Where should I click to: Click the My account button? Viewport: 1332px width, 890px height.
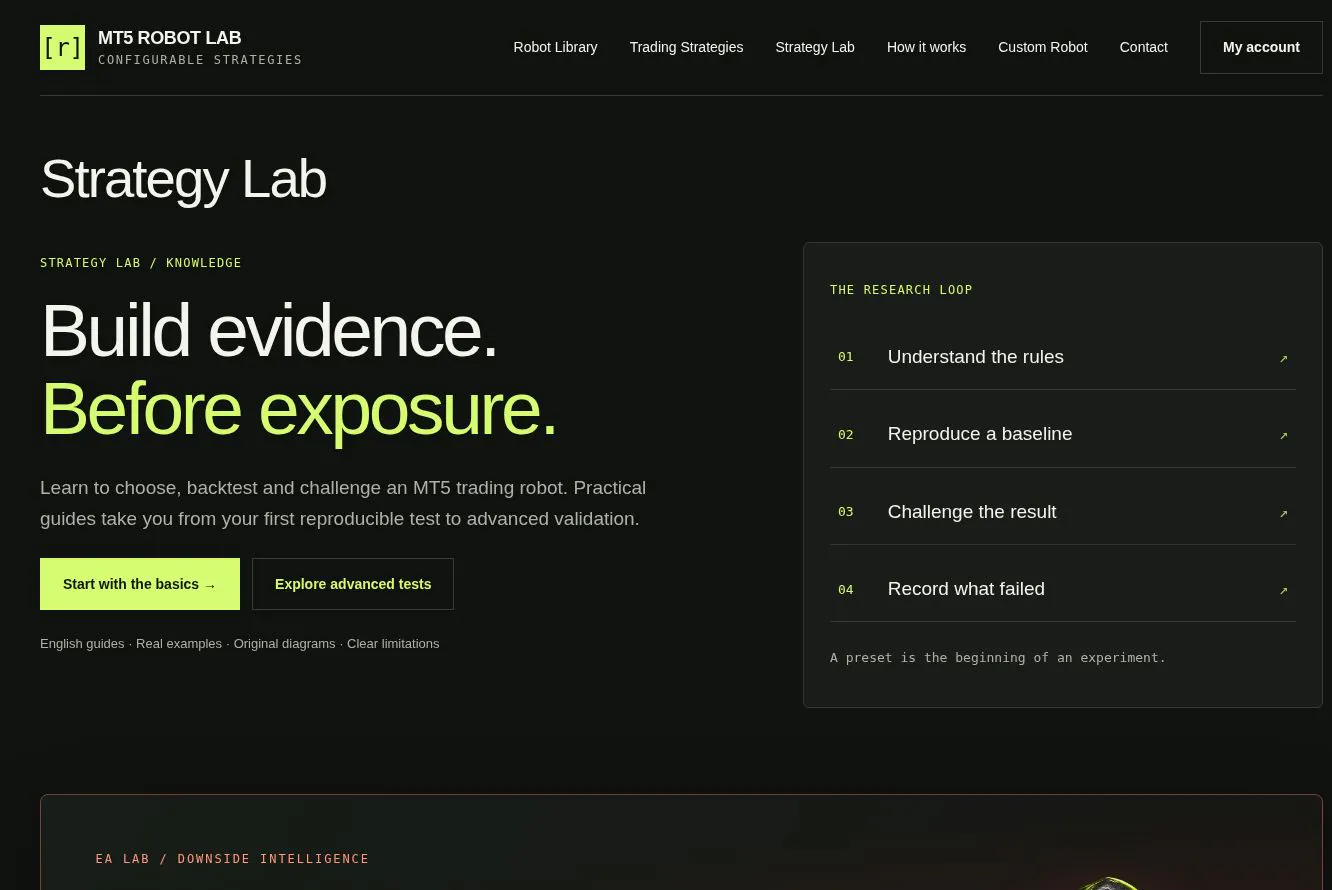[x=1261, y=47]
